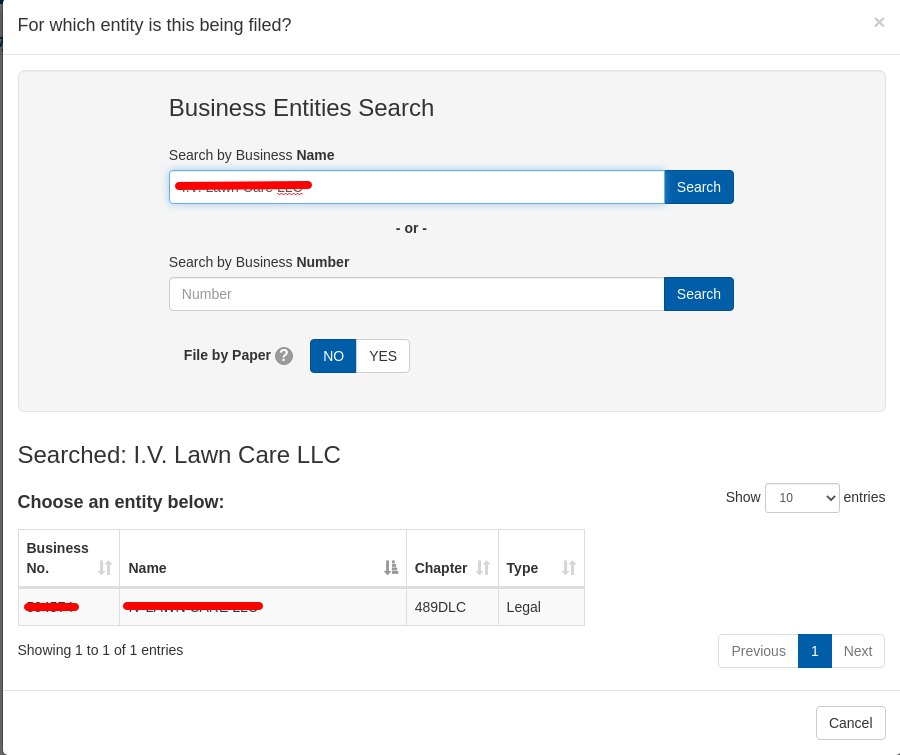Search by the entered business name

(698, 187)
